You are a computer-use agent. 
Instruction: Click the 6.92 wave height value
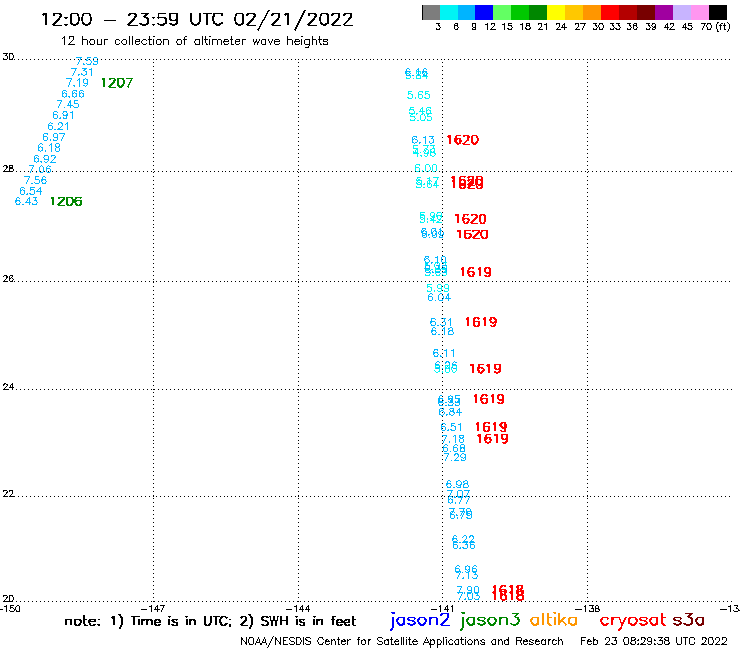(45, 159)
